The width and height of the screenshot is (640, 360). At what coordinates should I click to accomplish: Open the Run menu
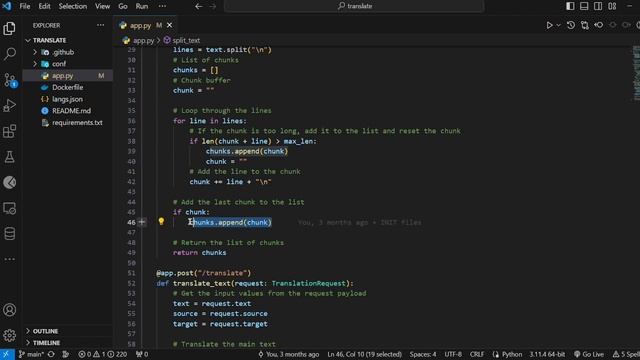(142, 6)
